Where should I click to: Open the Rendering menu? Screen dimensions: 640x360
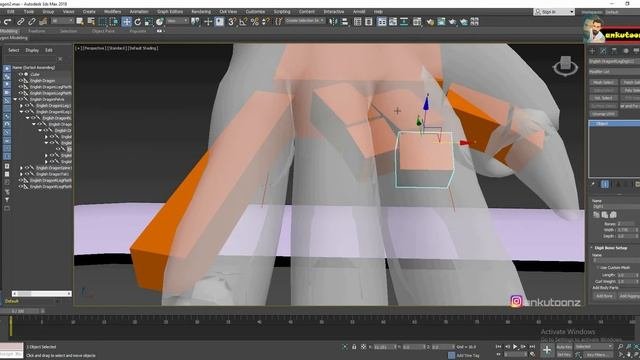click(201, 12)
